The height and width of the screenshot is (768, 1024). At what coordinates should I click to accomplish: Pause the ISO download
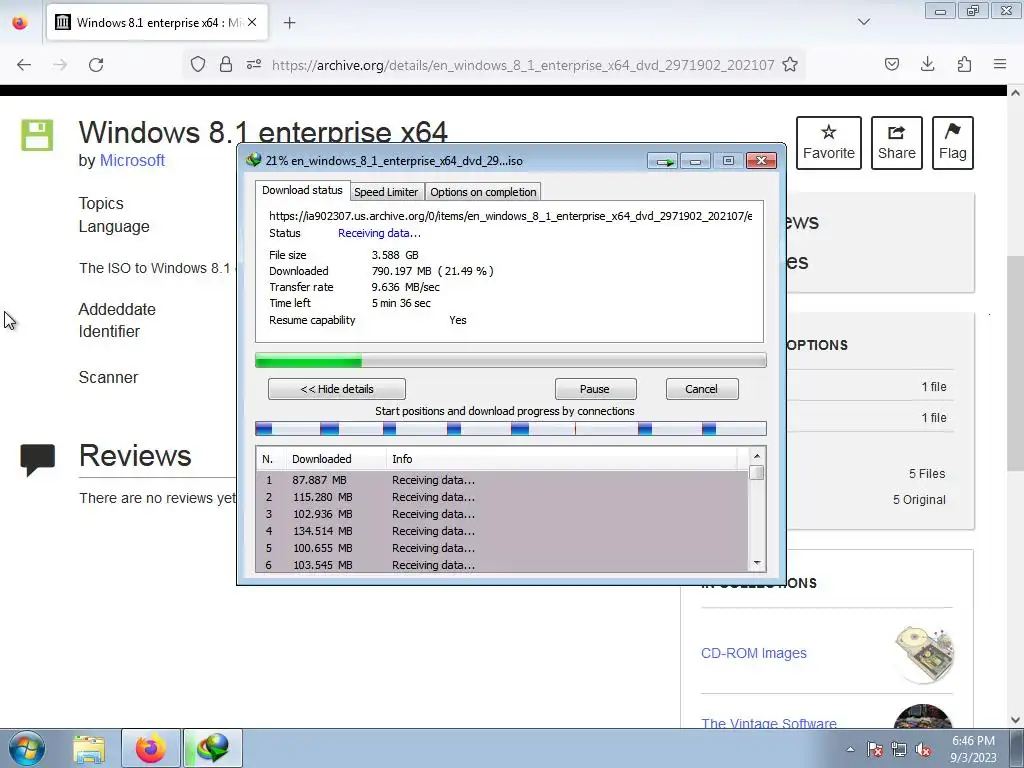pyautogui.click(x=595, y=389)
